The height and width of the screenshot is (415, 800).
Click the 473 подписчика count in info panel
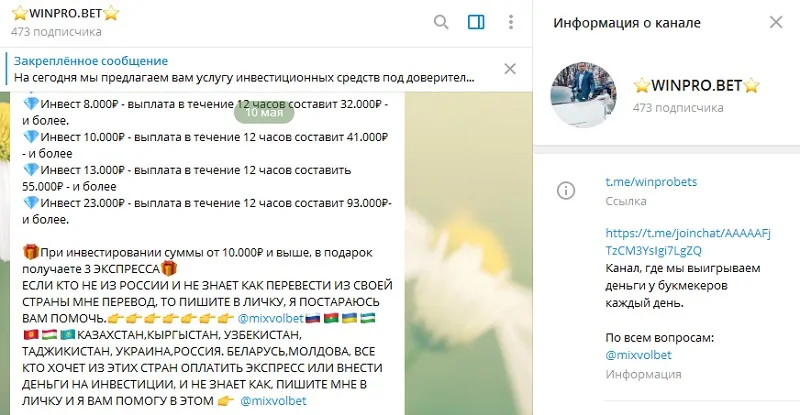point(678,108)
